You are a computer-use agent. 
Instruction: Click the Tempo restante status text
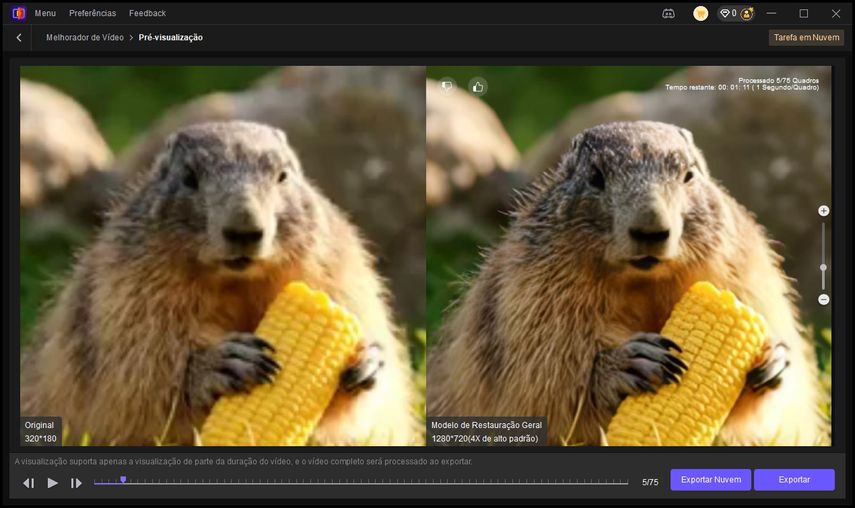coord(742,87)
